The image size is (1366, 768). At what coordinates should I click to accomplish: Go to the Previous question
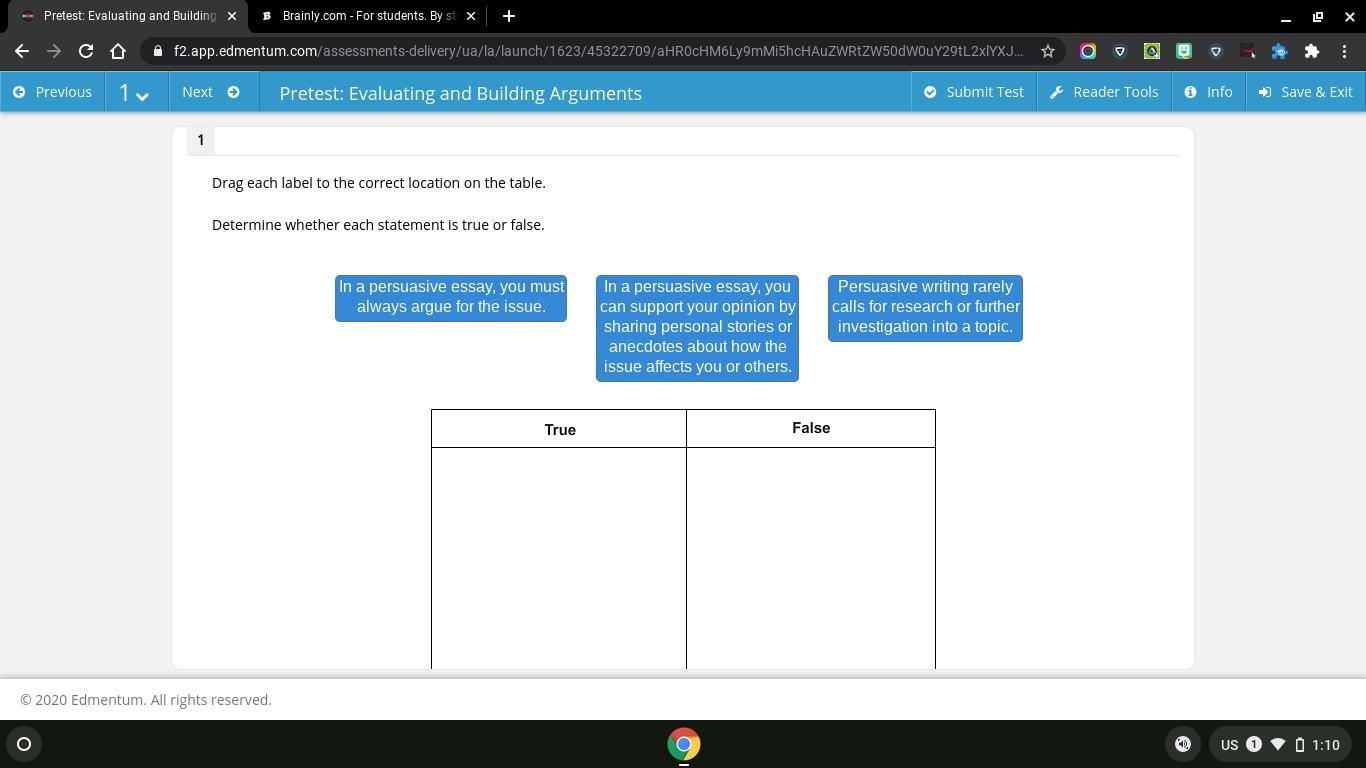click(x=52, y=92)
